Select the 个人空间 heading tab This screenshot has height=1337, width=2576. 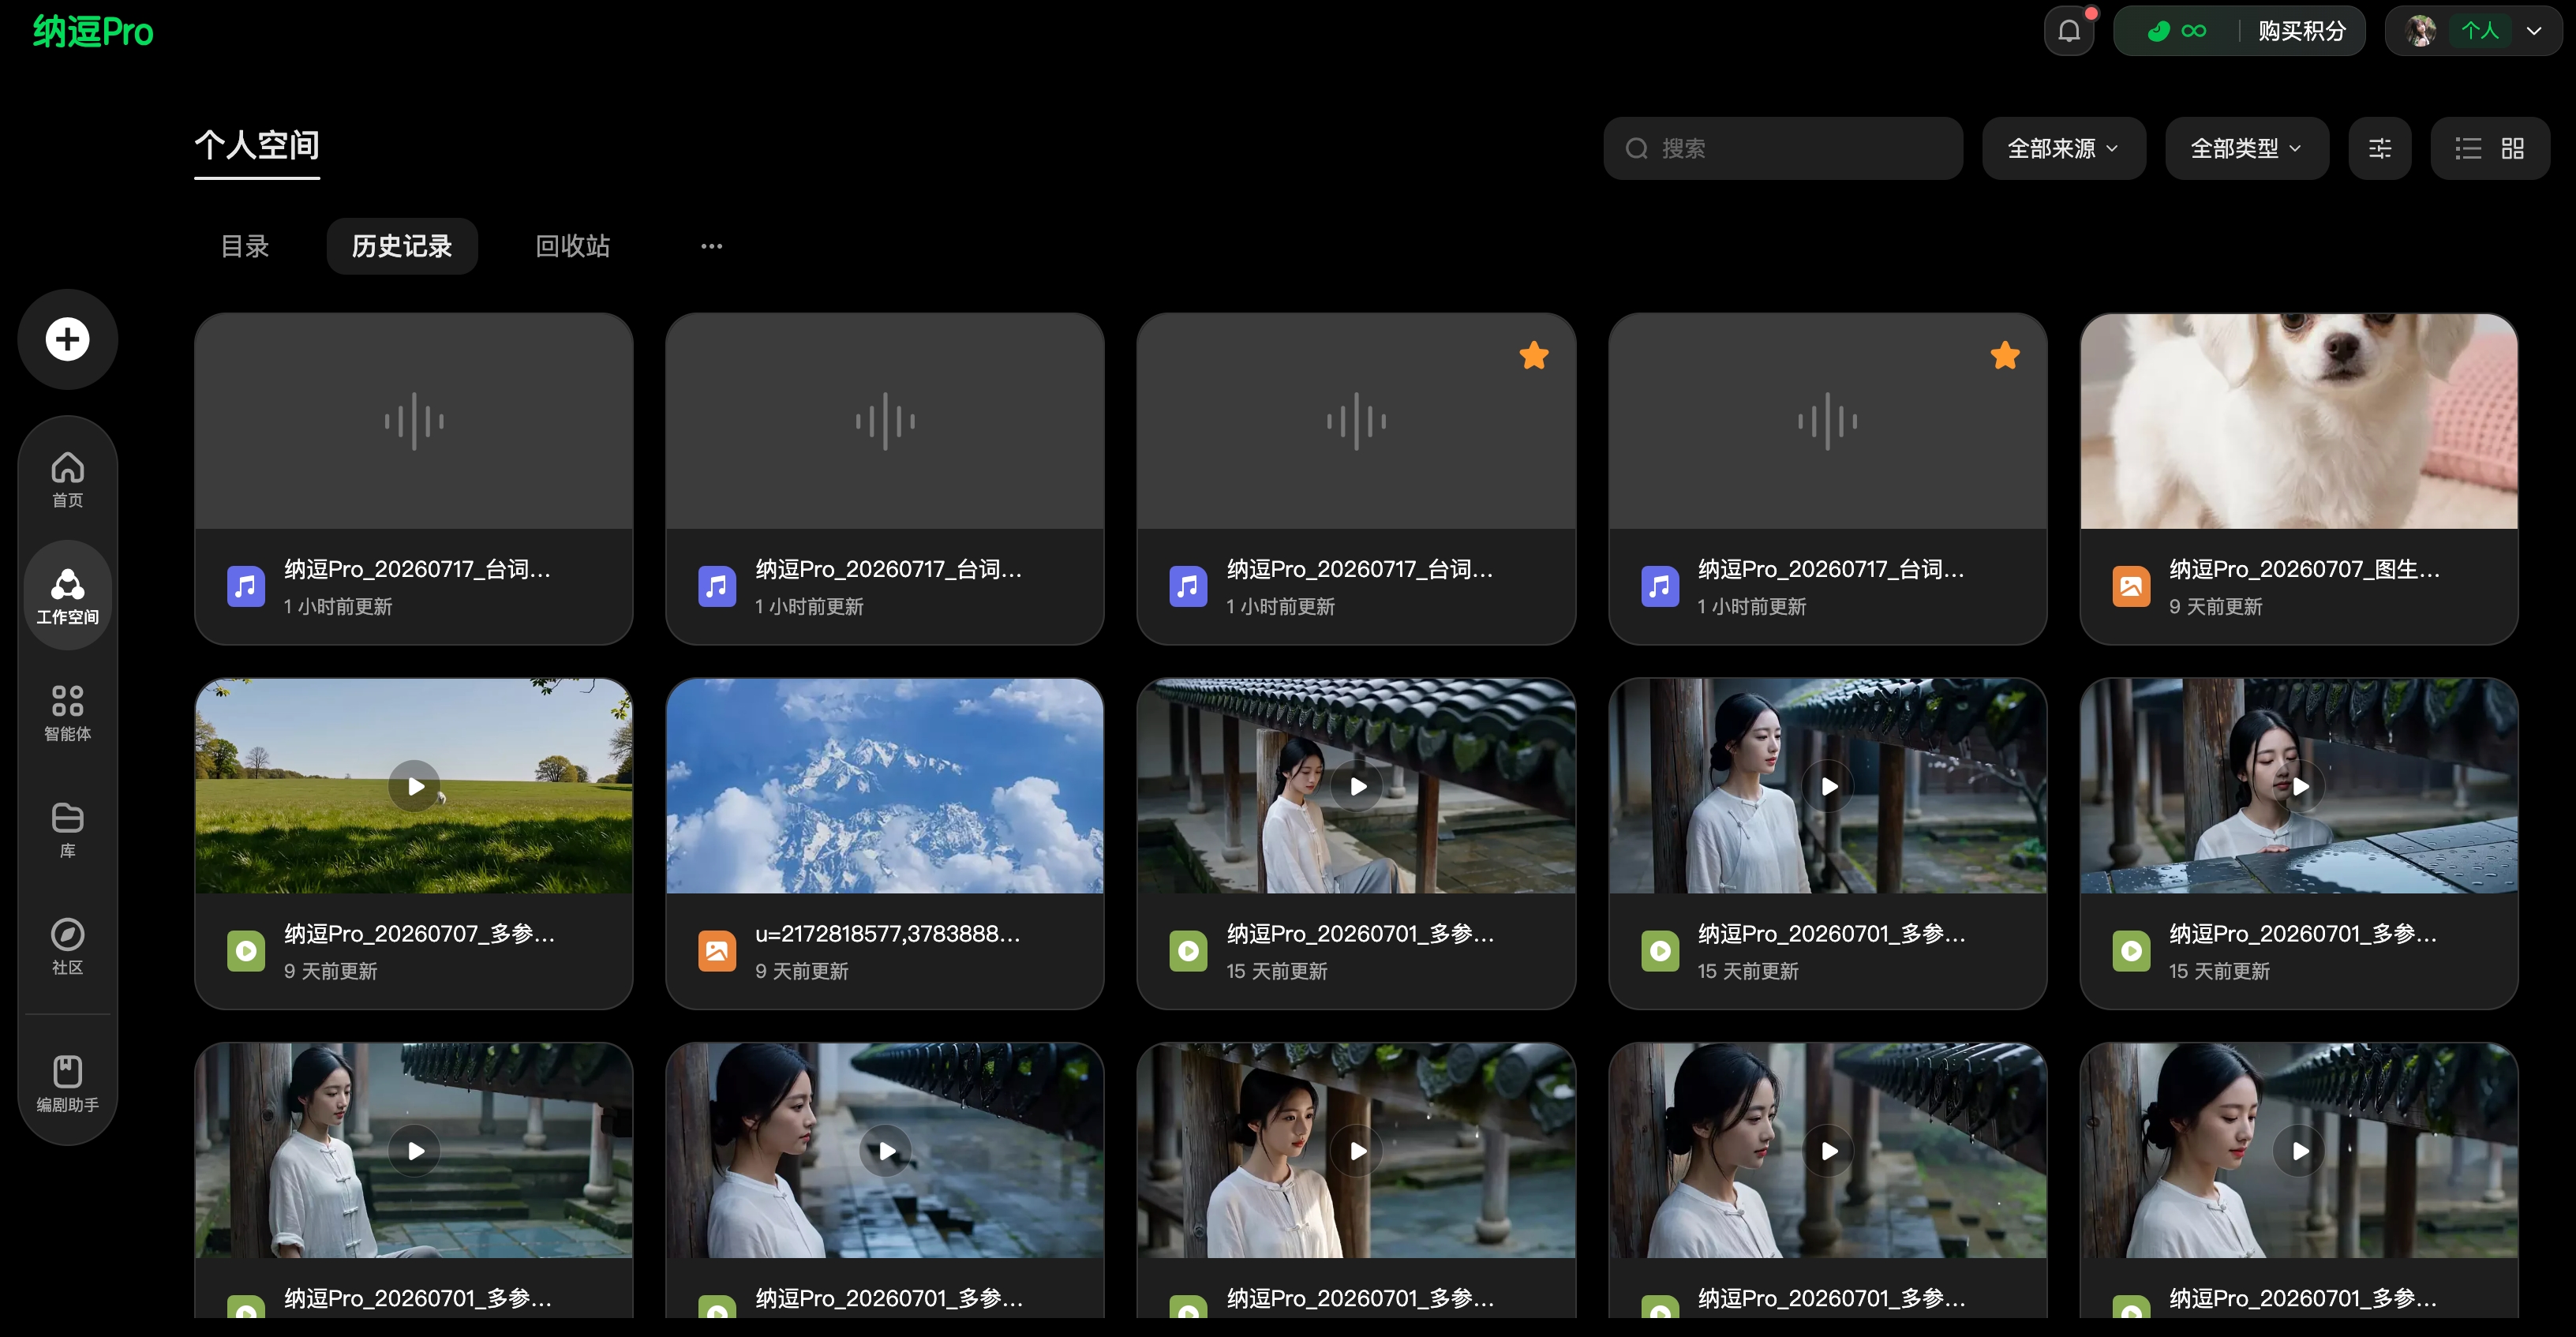coord(257,146)
